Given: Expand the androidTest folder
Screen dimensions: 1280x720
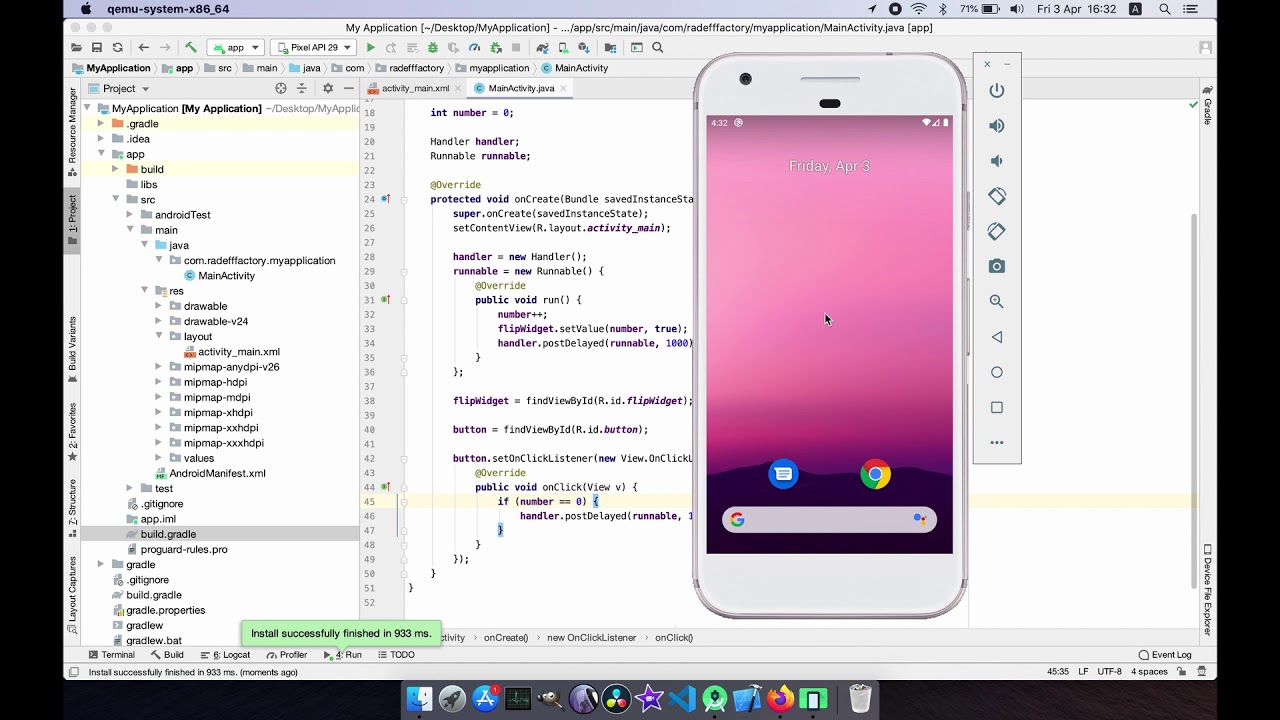Looking at the screenshot, I should tap(129, 215).
